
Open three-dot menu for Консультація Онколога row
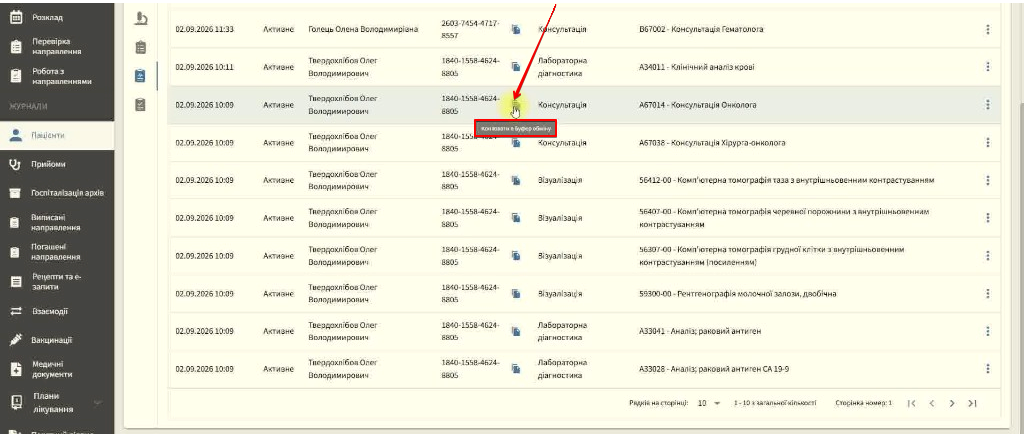tap(987, 104)
